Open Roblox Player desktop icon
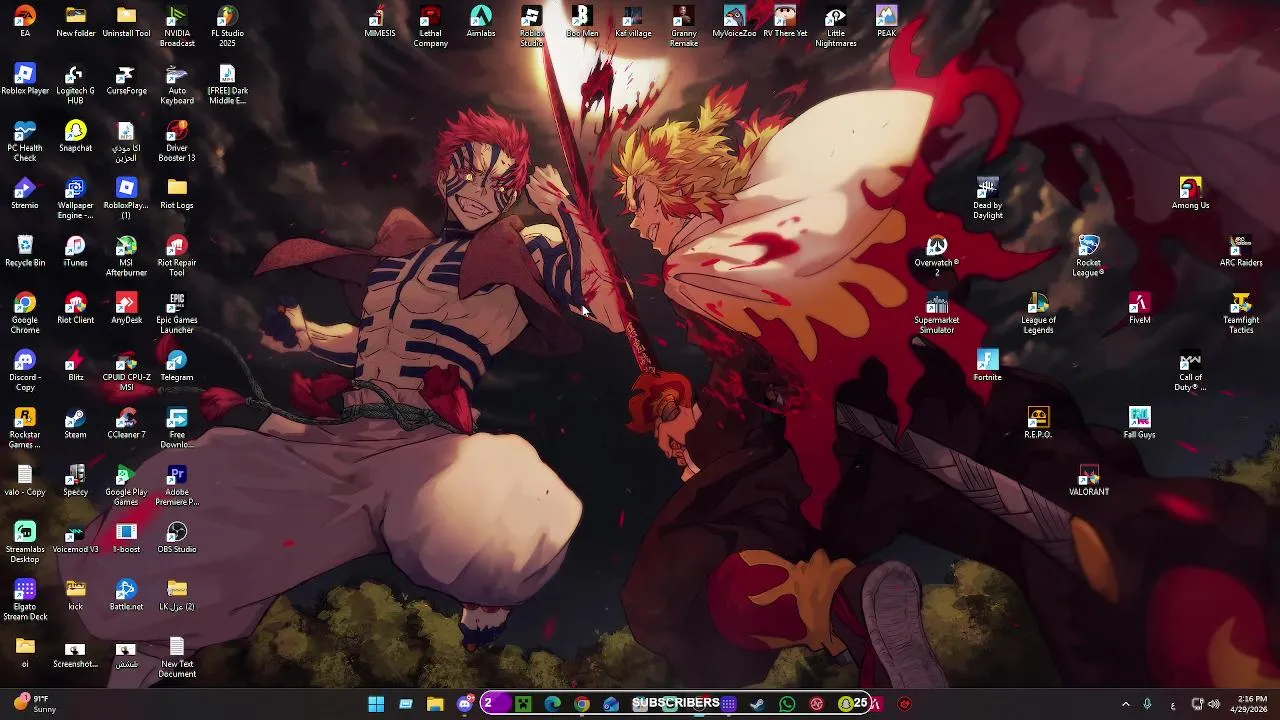The height and width of the screenshot is (720, 1280). point(25,80)
